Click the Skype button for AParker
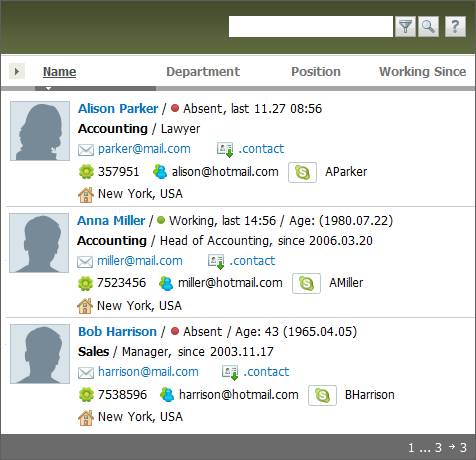 [x=302, y=172]
